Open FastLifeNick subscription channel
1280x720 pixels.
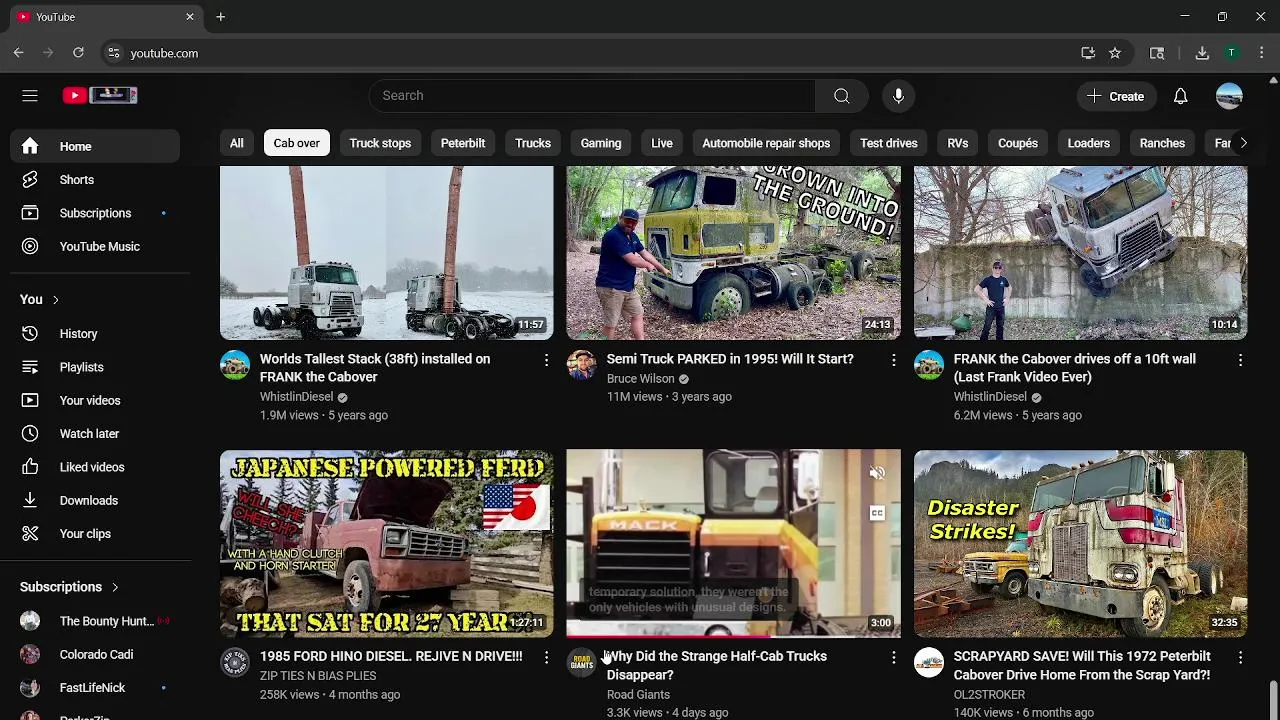[95, 688]
